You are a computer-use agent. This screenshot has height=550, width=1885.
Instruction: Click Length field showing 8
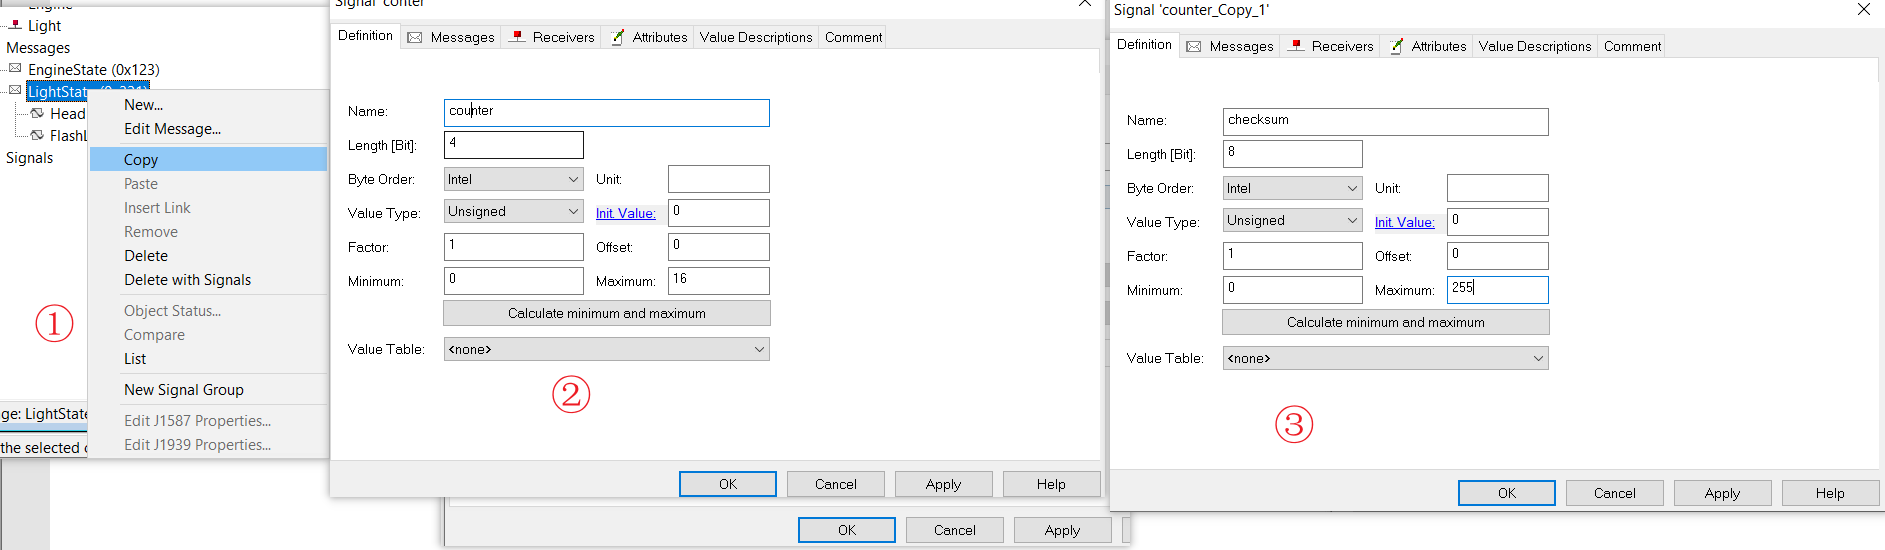(1293, 154)
